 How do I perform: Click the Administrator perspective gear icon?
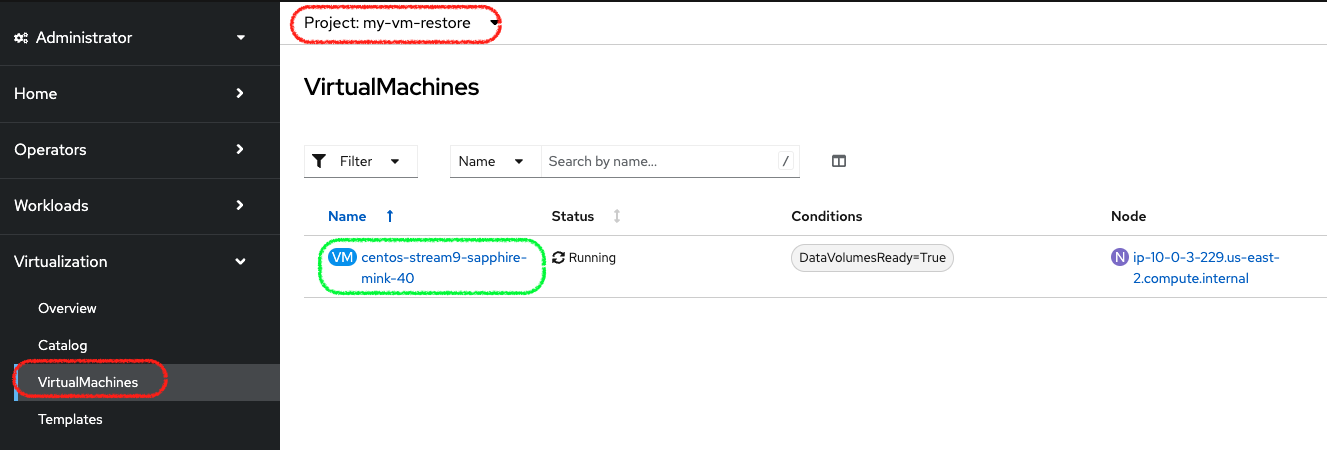pos(21,38)
